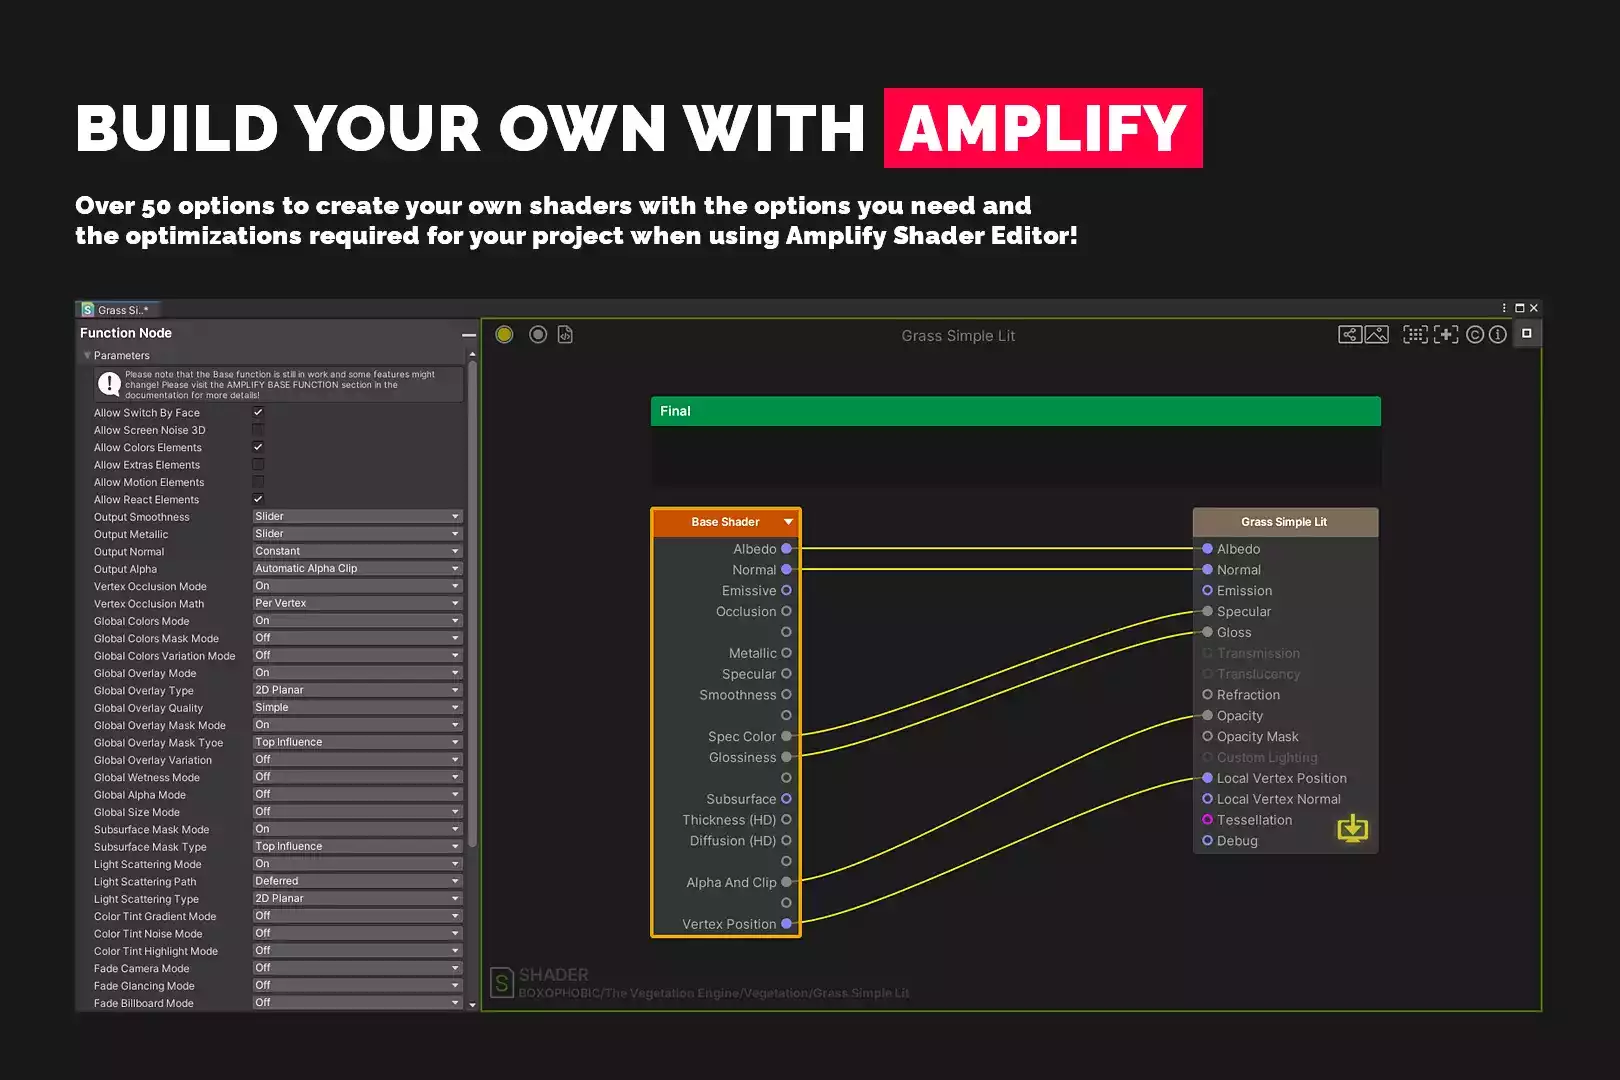The height and width of the screenshot is (1080, 1620).
Task: Click Grass Simple Lit's Tessellation input port
Action: coord(1207,820)
